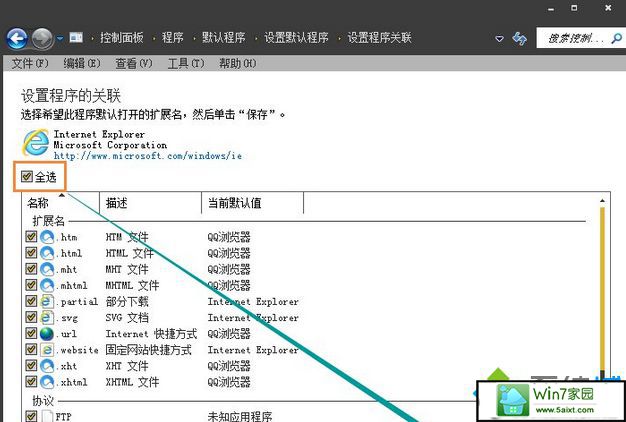Open address bar history dropdown arrow
The width and height of the screenshot is (626, 422).
499,39
